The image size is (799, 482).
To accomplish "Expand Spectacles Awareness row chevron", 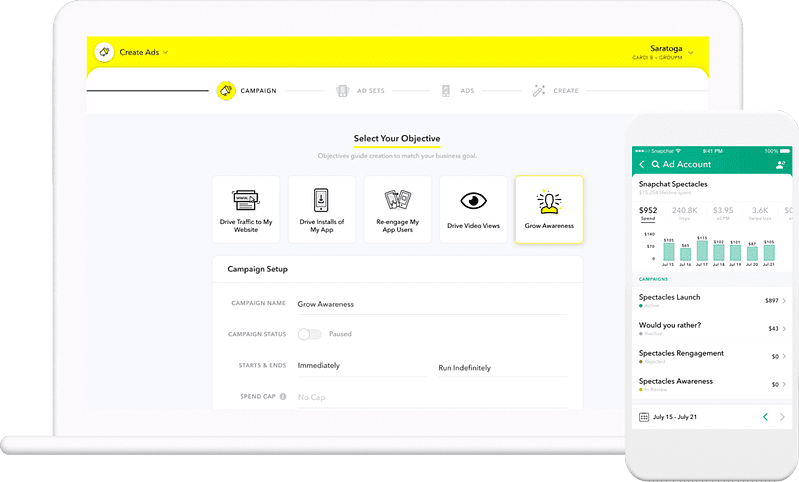I will point(784,384).
